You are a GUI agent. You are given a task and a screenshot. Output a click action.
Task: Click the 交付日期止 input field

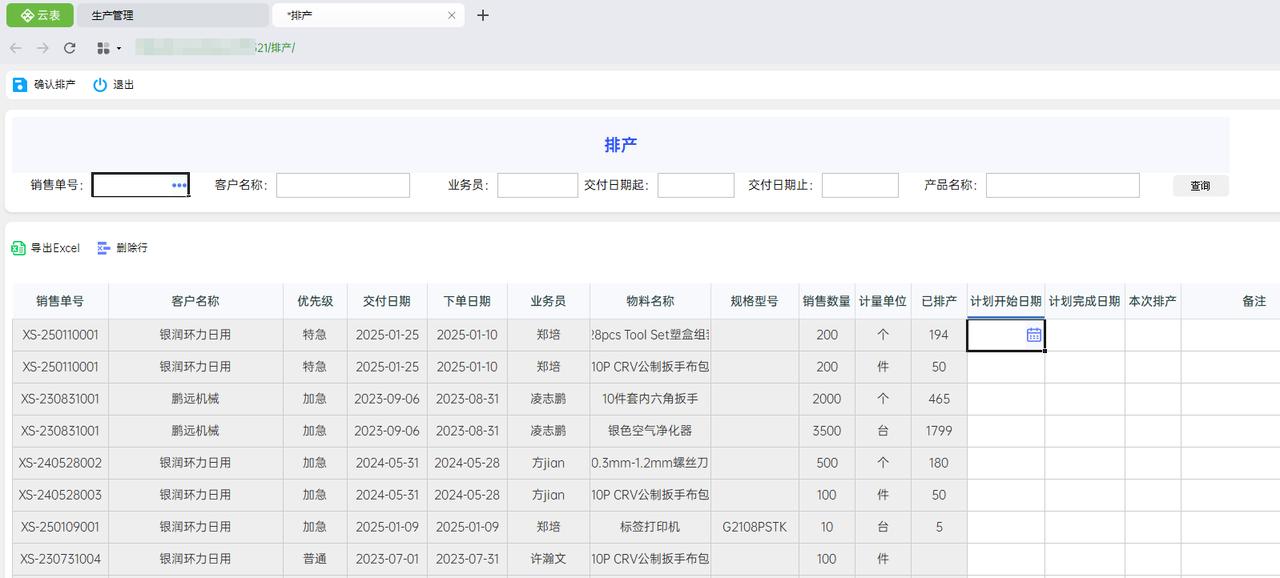pos(860,185)
